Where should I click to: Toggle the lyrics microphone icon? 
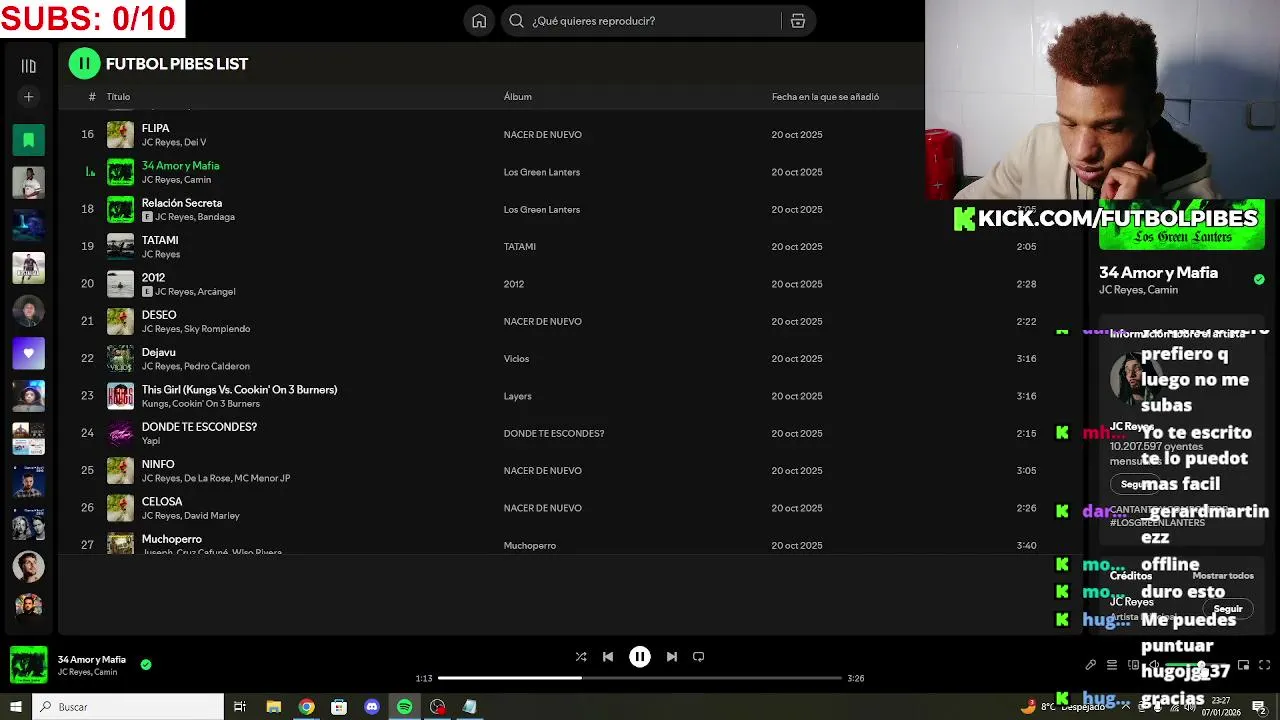(1091, 665)
